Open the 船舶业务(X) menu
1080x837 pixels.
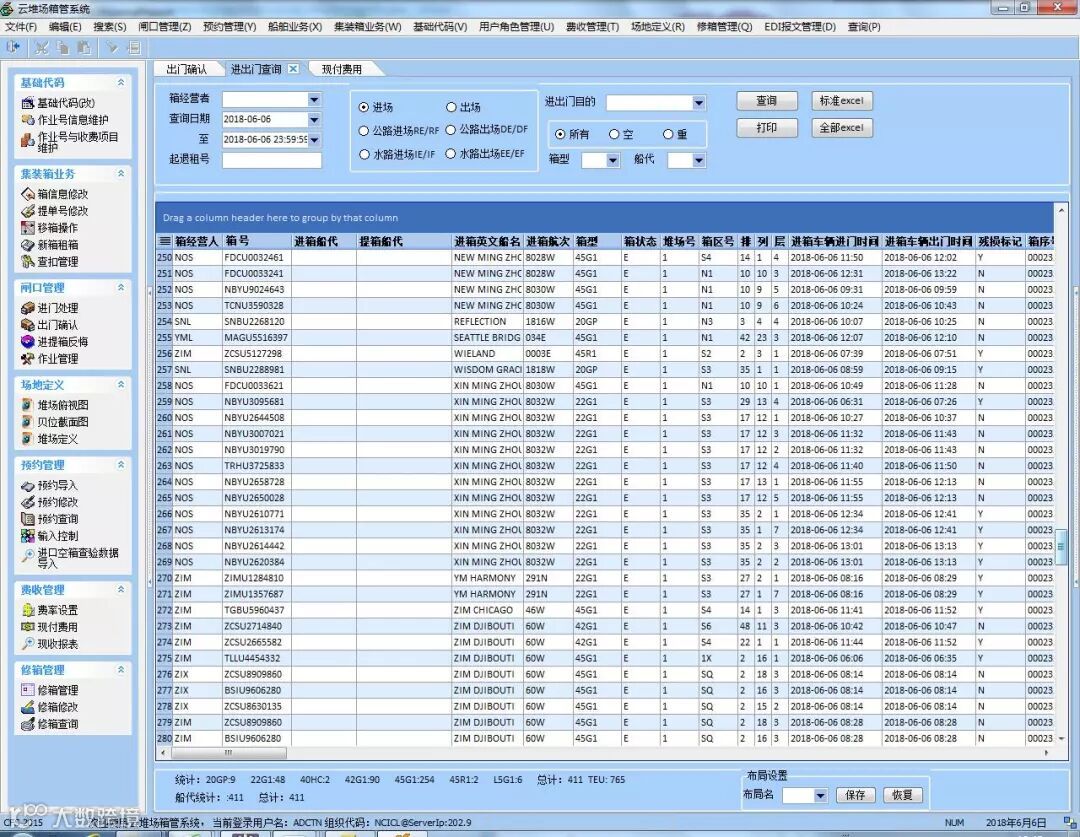pos(295,27)
